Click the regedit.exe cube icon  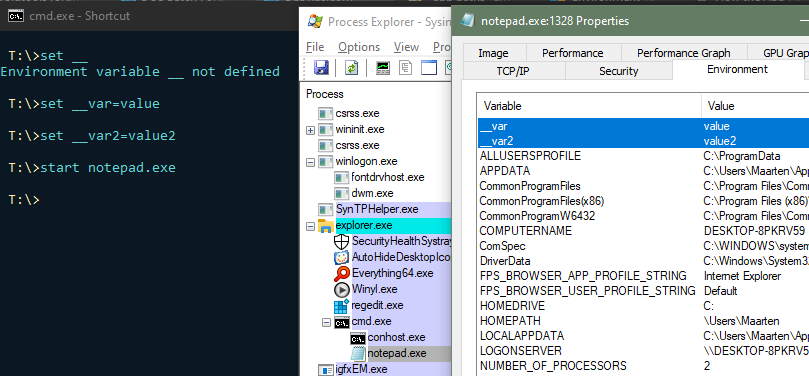342,306
